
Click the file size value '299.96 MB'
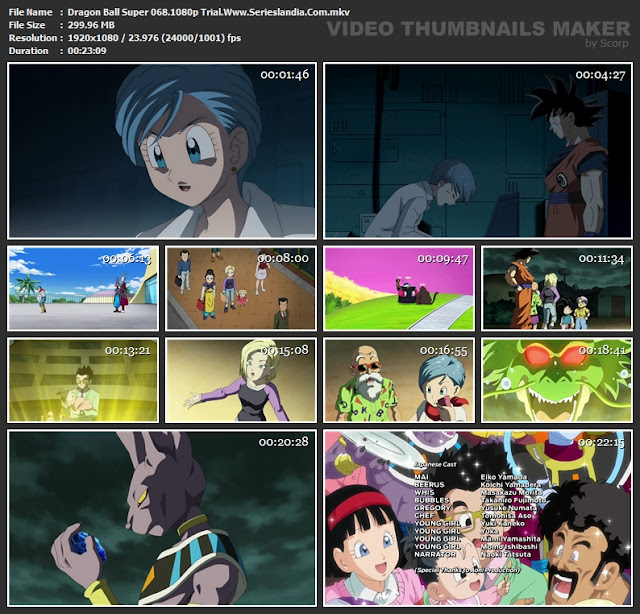pyautogui.click(x=91, y=25)
